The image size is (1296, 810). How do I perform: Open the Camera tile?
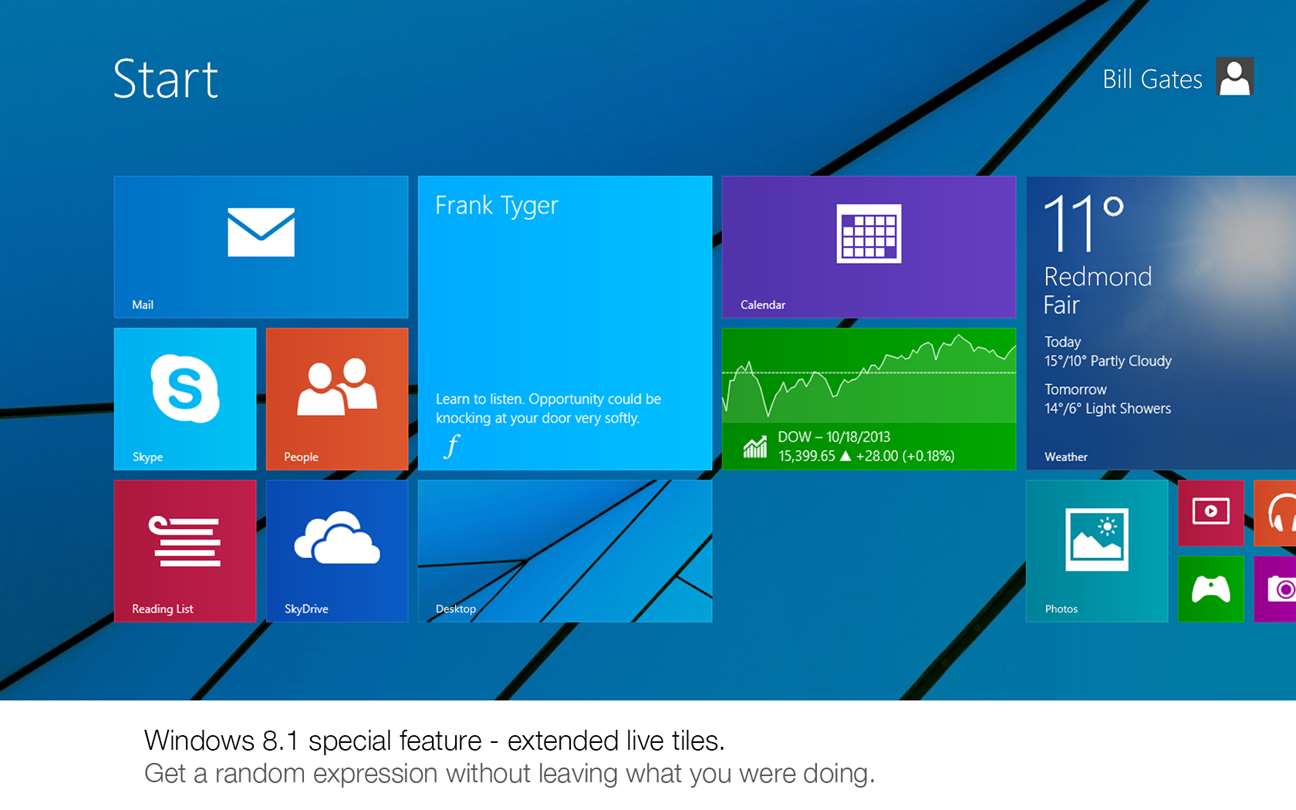(1275, 589)
